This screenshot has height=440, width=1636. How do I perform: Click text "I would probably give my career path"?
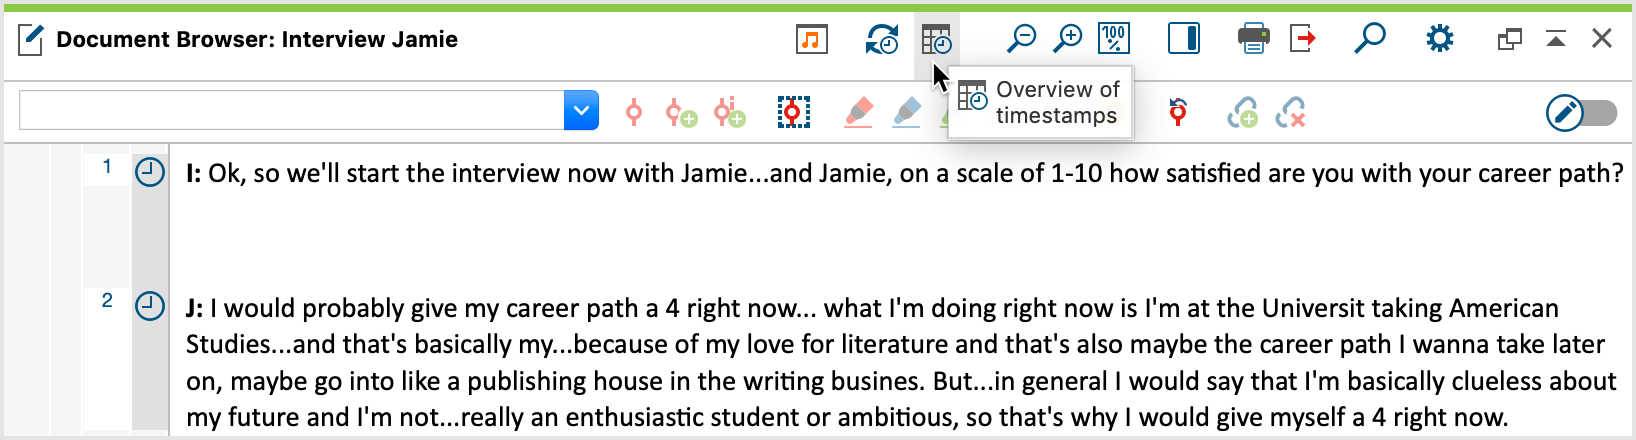424,308
